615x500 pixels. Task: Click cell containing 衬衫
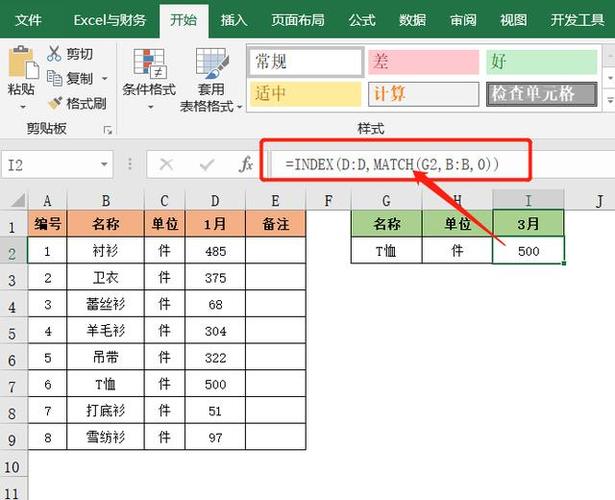106,250
